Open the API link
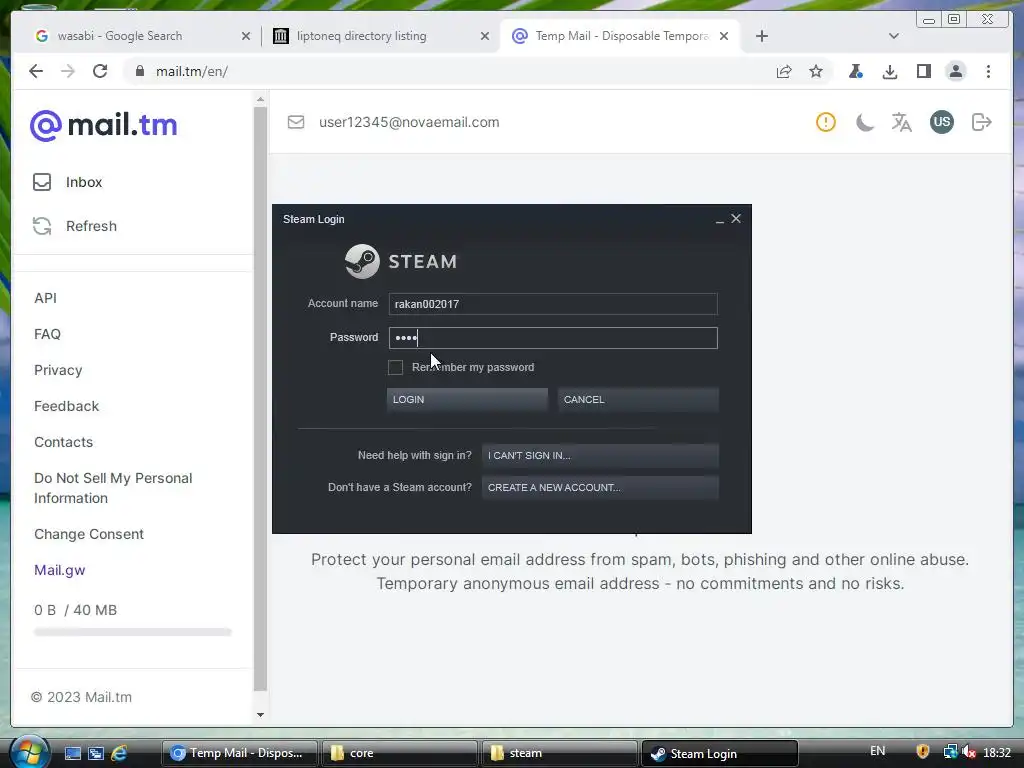The height and width of the screenshot is (768, 1024). tap(45, 298)
